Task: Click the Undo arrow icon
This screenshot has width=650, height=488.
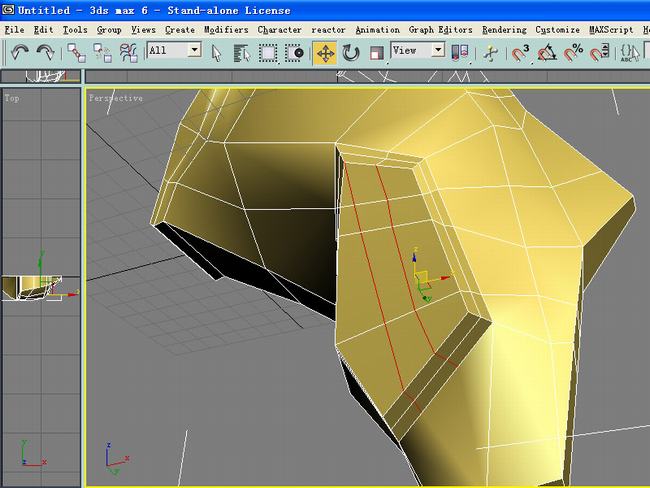Action: [19, 53]
